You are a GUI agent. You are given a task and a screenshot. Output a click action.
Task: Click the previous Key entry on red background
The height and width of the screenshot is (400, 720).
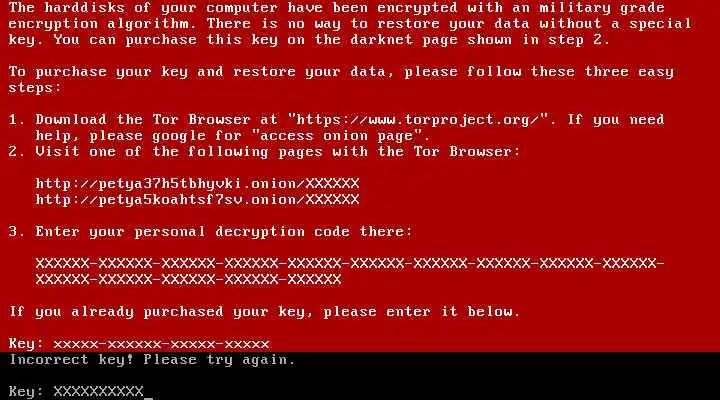point(139,344)
